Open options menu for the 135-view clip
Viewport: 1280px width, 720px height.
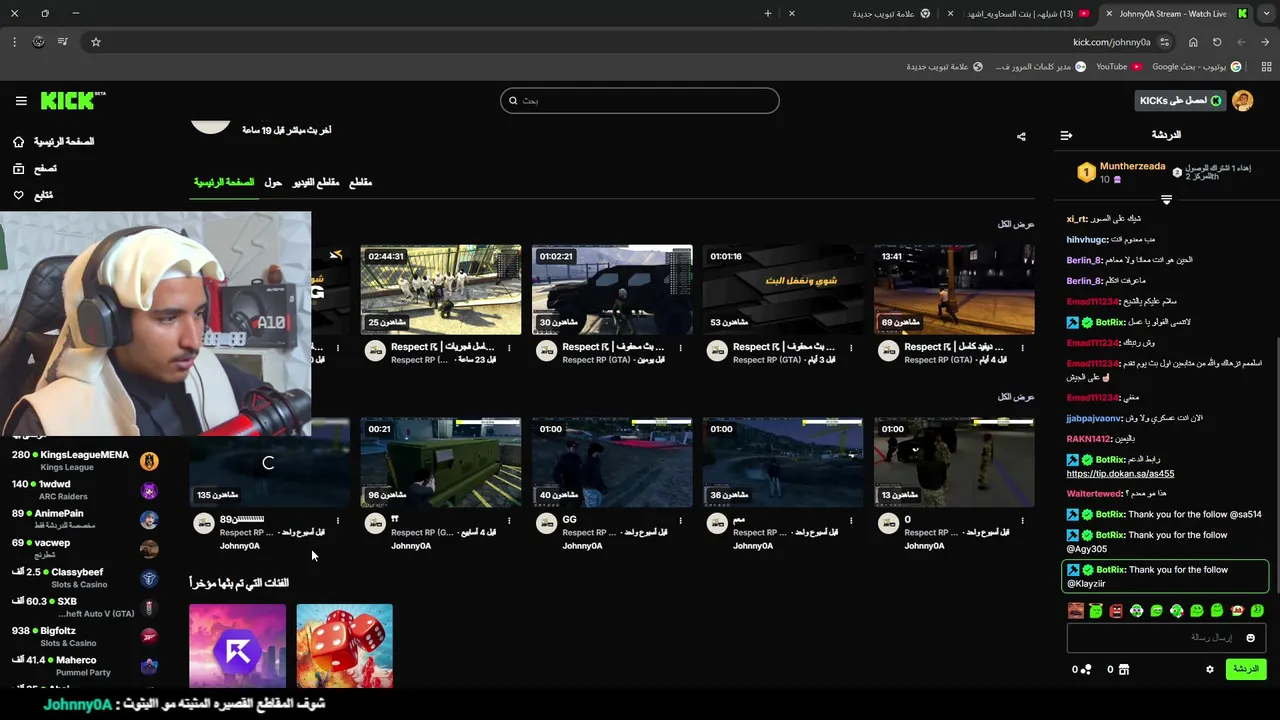pyautogui.click(x=338, y=521)
